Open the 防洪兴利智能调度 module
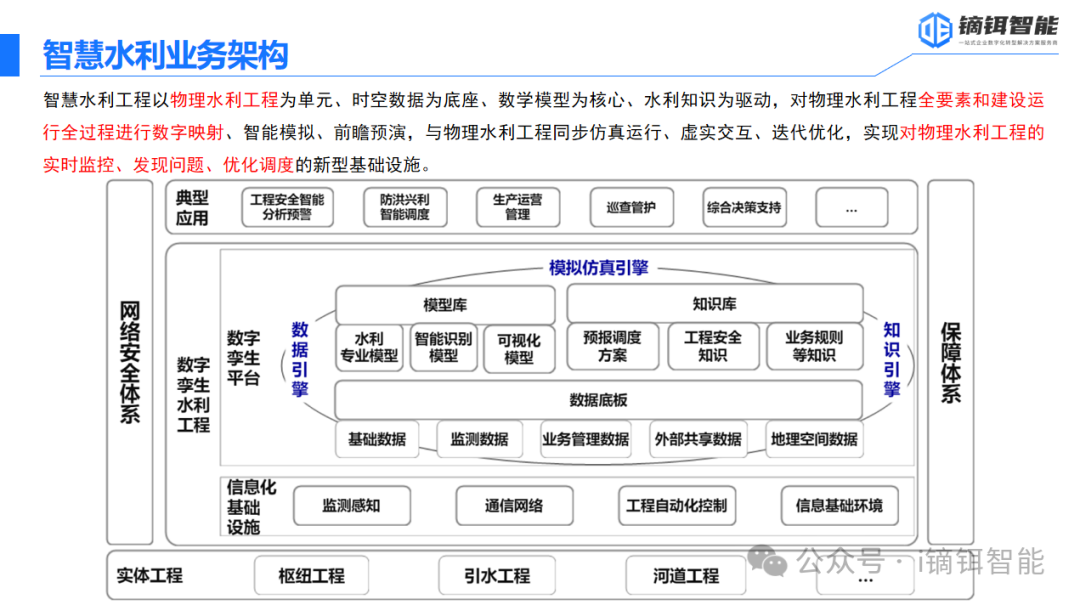The width and height of the screenshot is (1080, 605). 404,207
